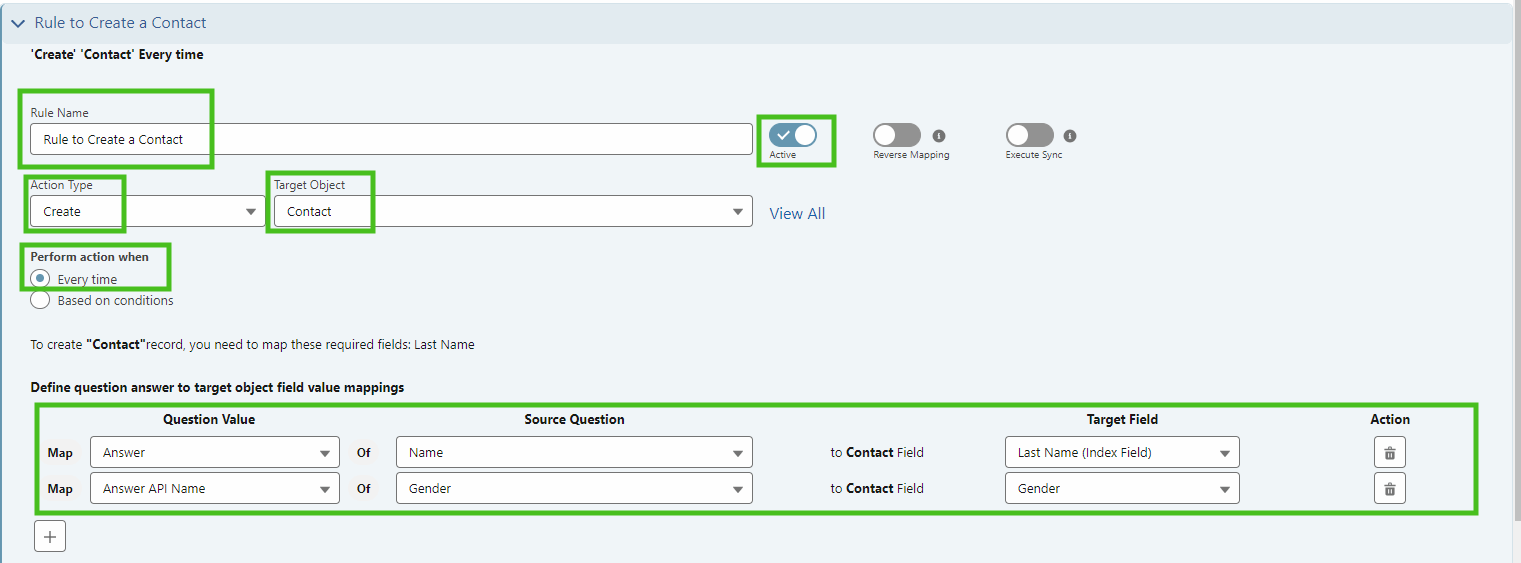The height and width of the screenshot is (563, 1521).
Task: Open the Answer API Name dropdown
Action: (x=215, y=489)
